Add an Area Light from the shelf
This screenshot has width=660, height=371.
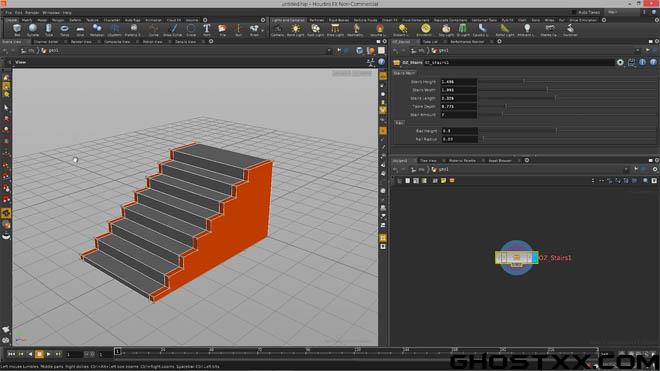coord(335,30)
